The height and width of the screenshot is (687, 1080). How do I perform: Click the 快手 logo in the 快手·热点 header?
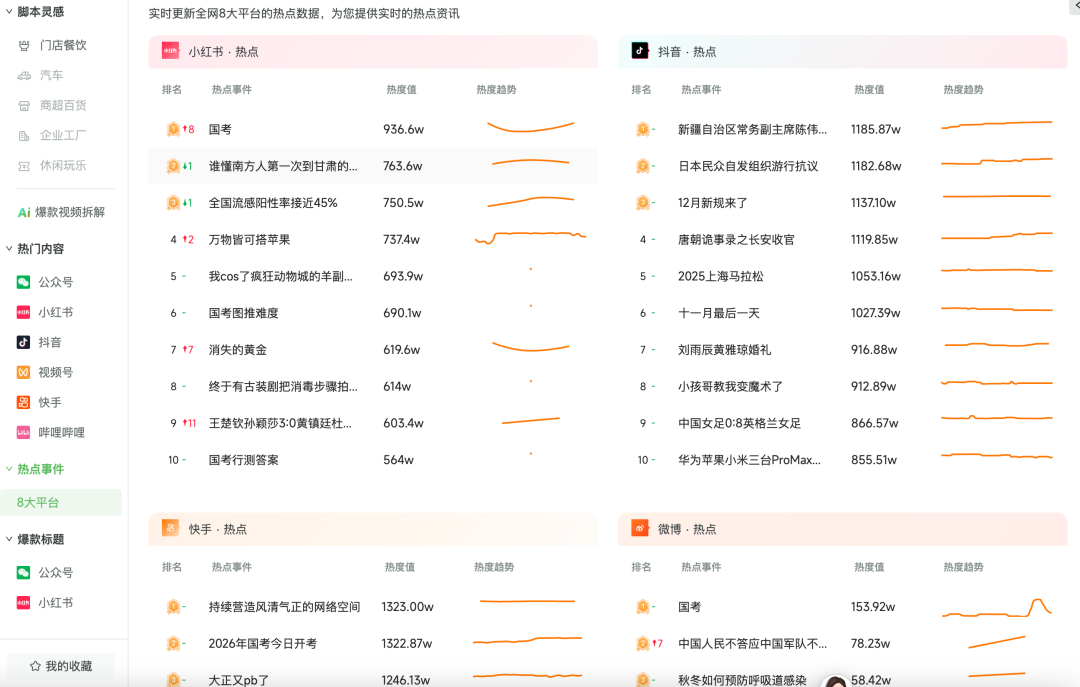170,529
